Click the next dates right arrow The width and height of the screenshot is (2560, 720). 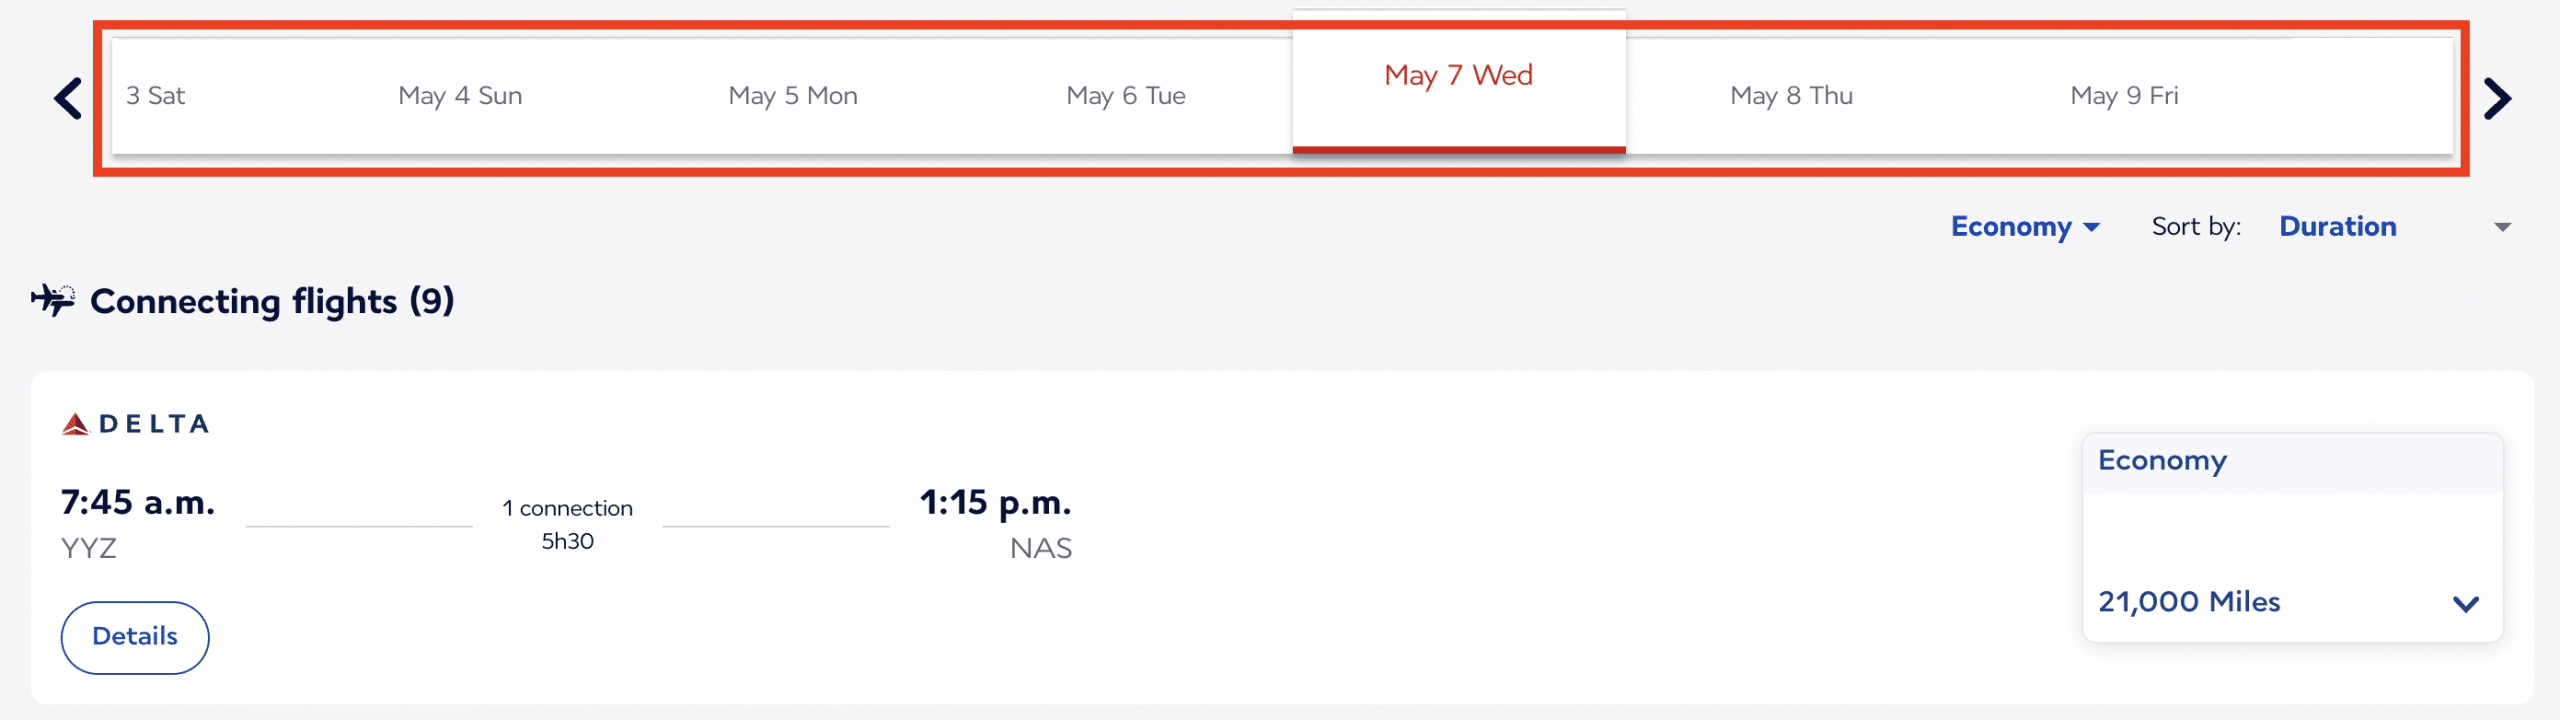click(x=2497, y=98)
